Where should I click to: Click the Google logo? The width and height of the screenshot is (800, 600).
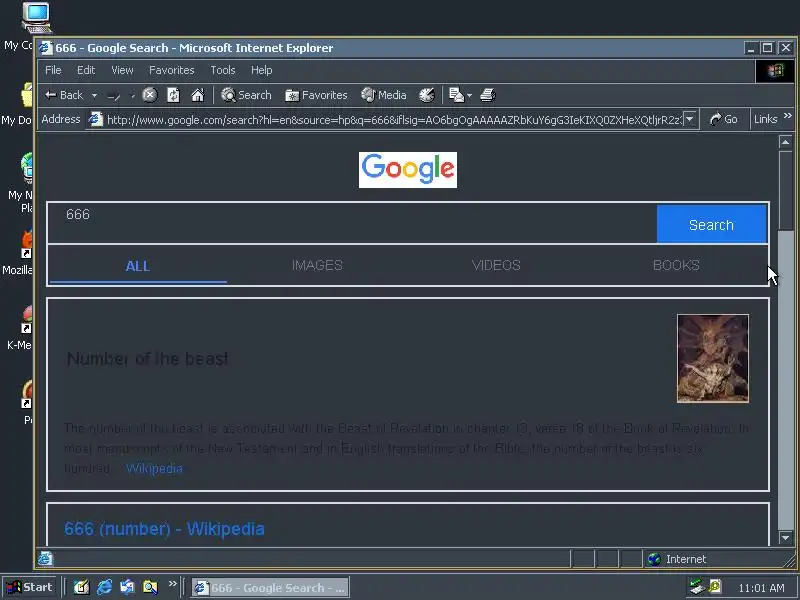coord(408,170)
